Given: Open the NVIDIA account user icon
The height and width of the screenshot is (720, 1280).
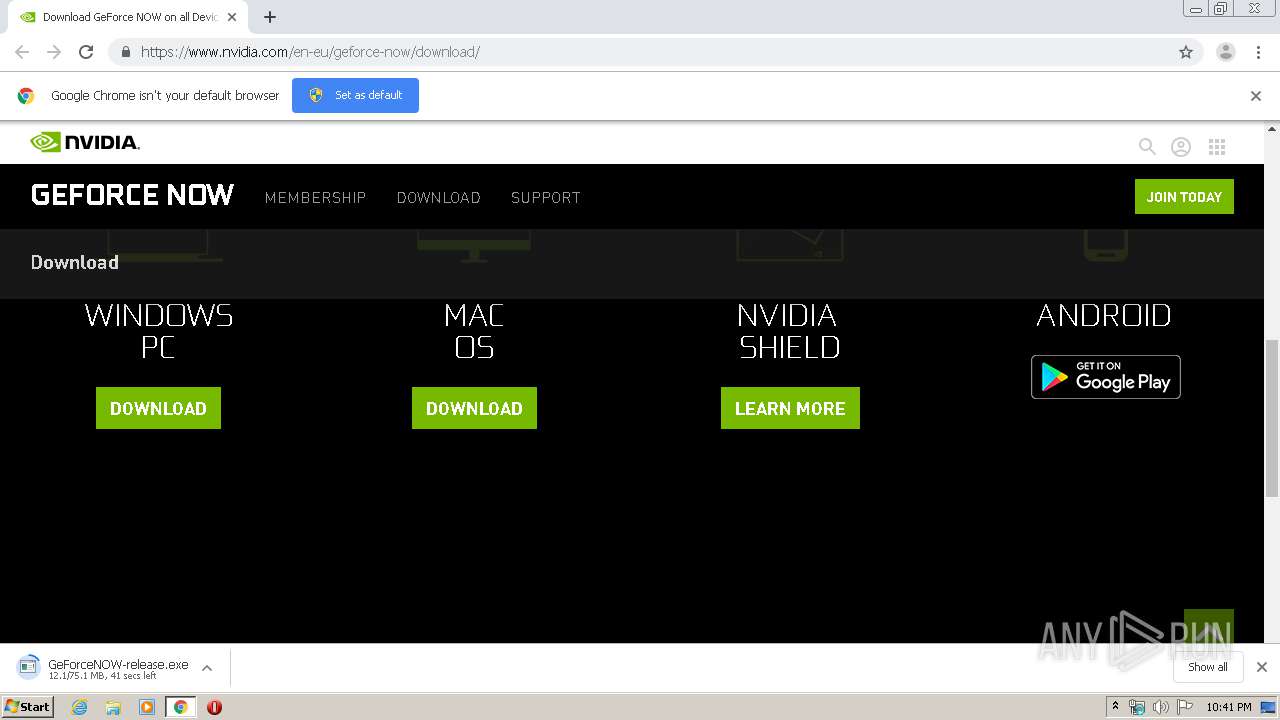Looking at the screenshot, I should pyautogui.click(x=1181, y=147).
